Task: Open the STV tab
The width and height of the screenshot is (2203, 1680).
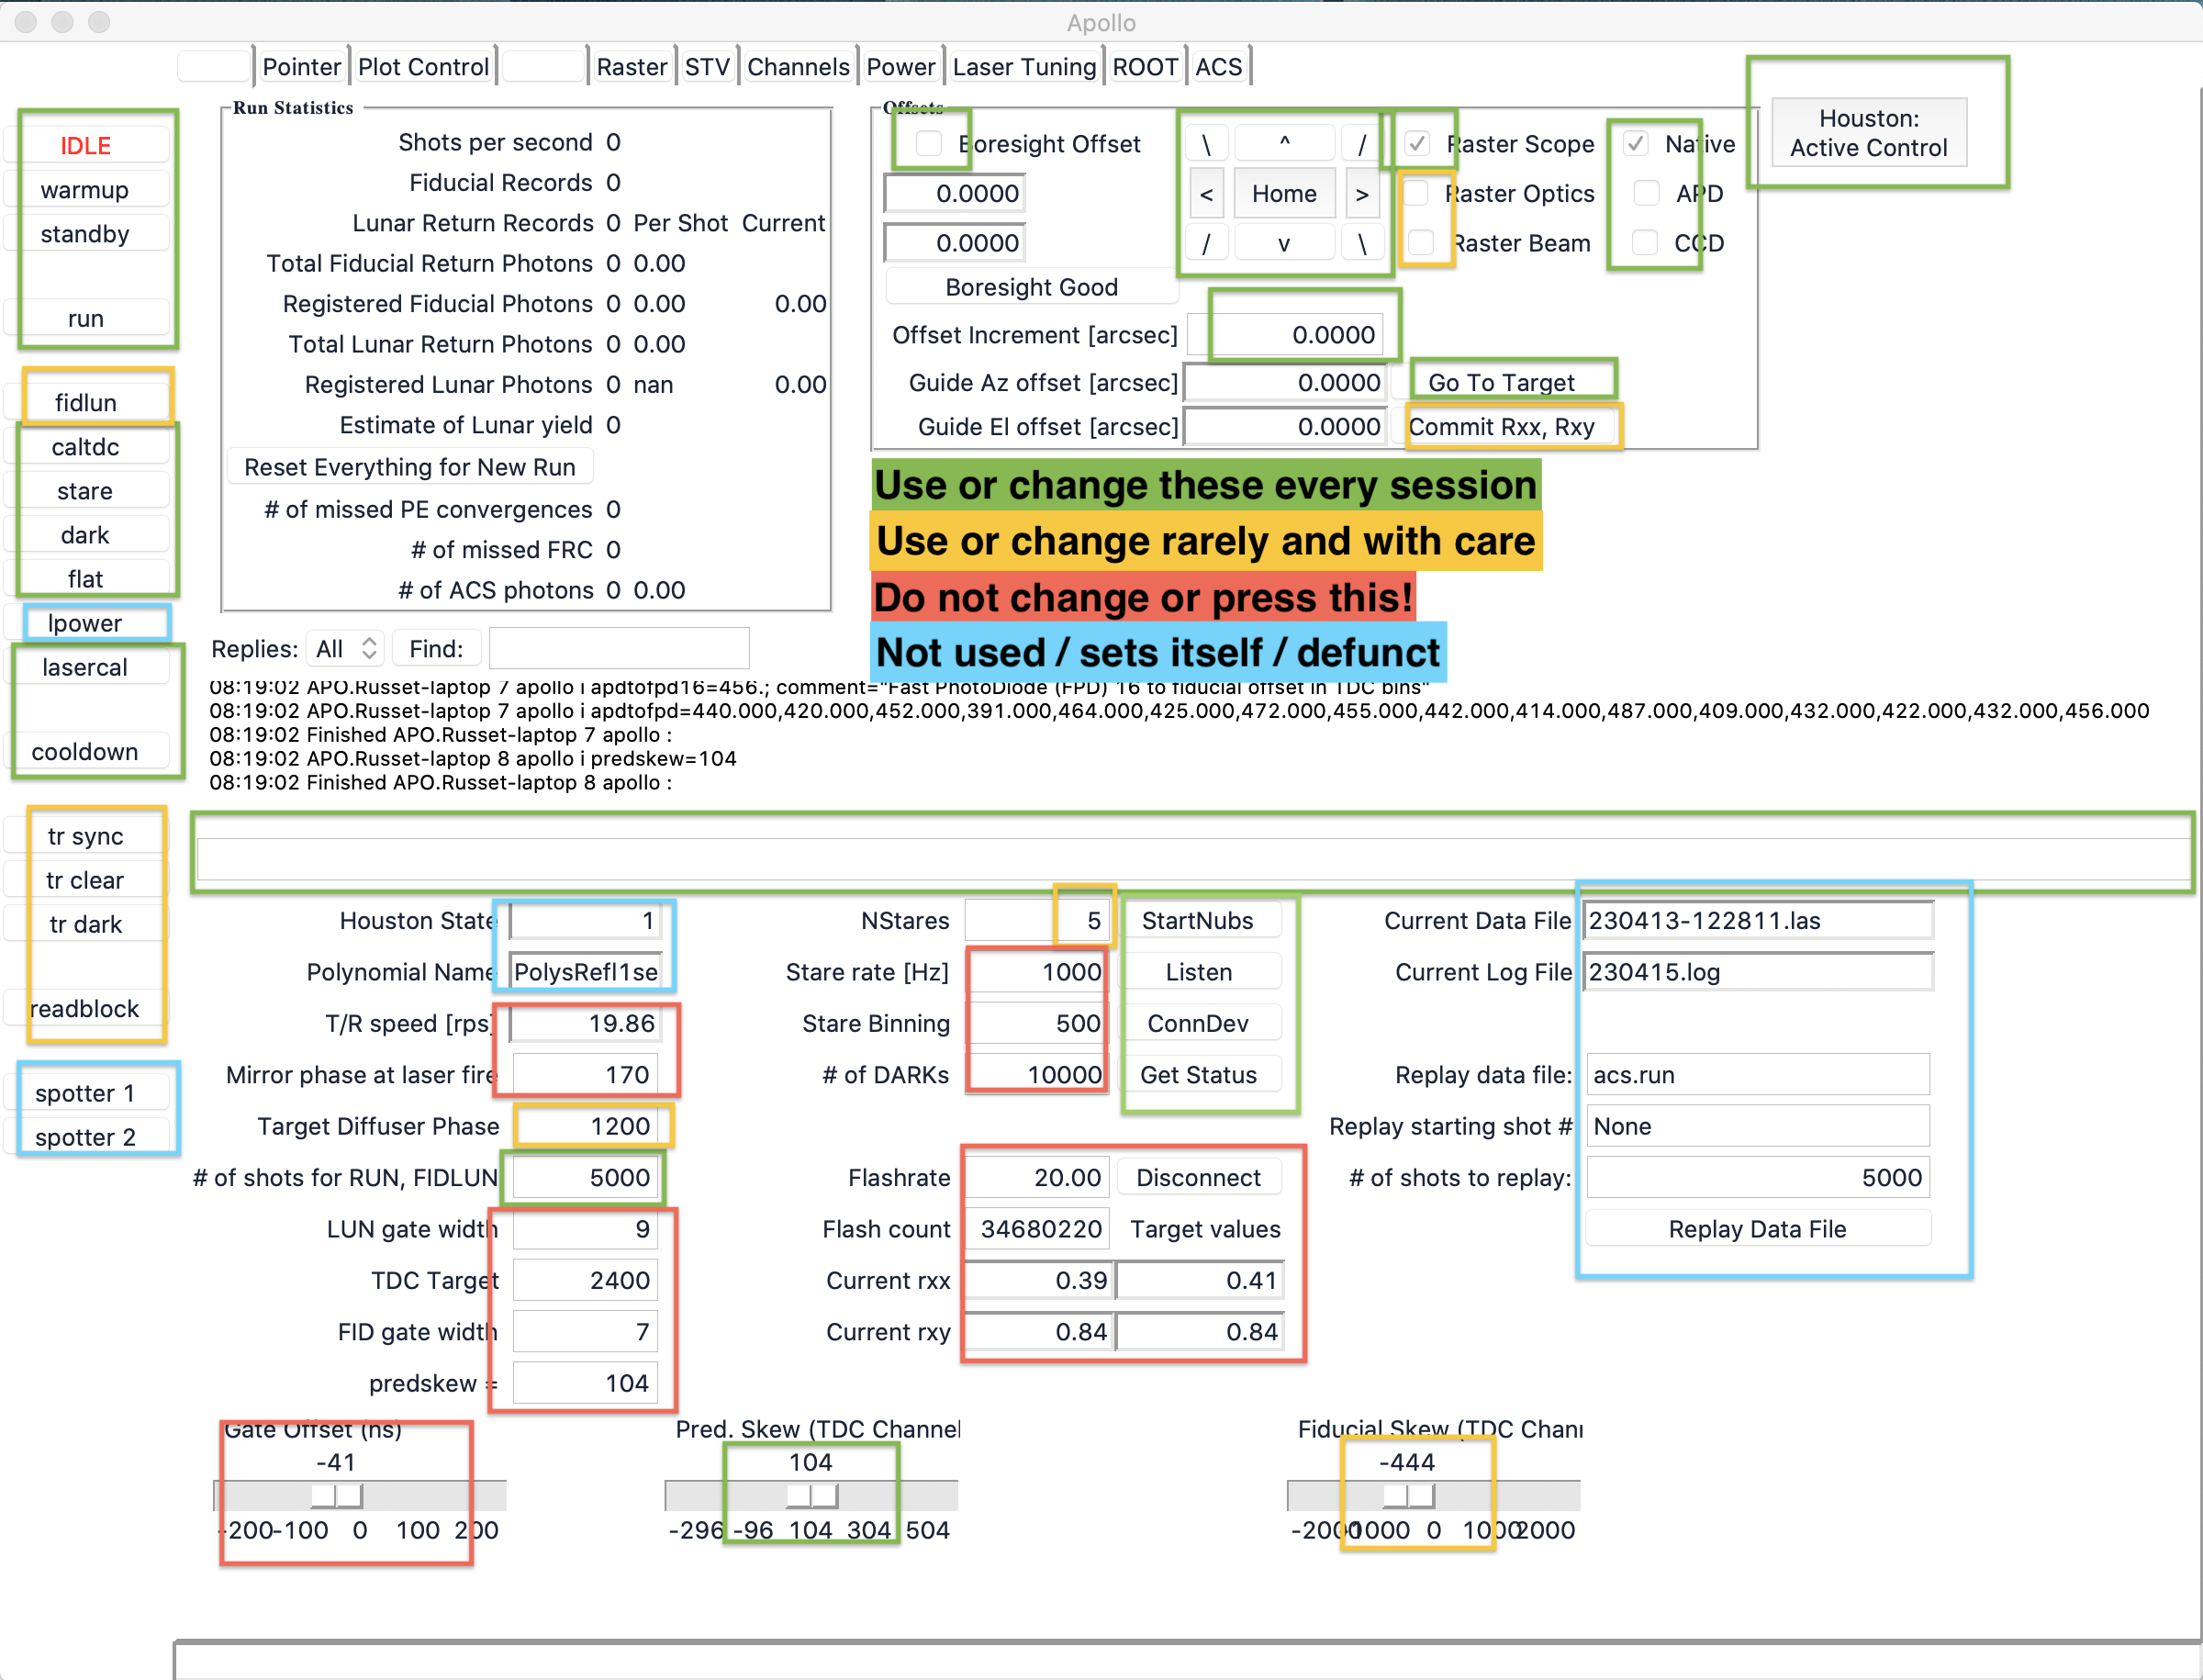Action: pyautogui.click(x=707, y=67)
